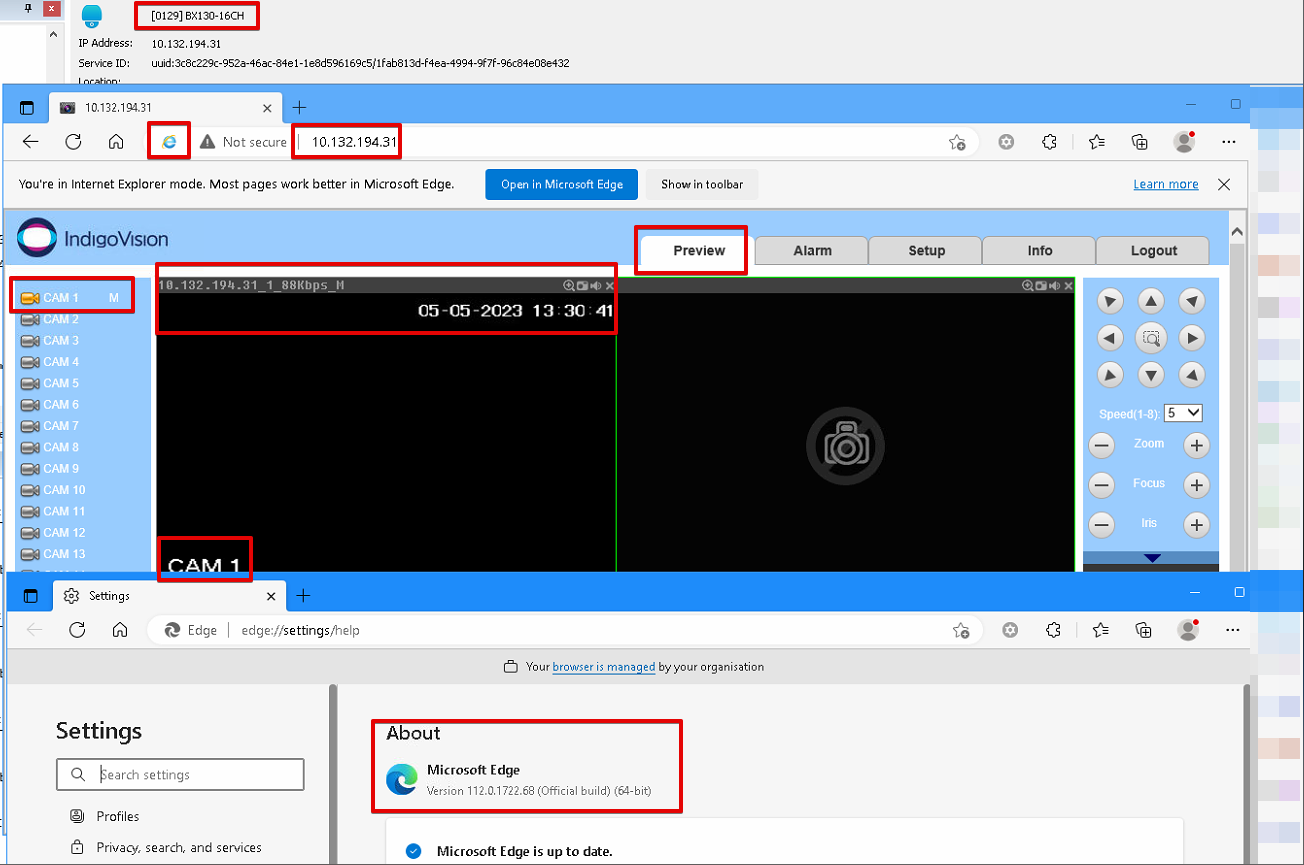This screenshot has height=865, width=1304.
Task: Click Home button in the Settings window
Action: (120, 630)
